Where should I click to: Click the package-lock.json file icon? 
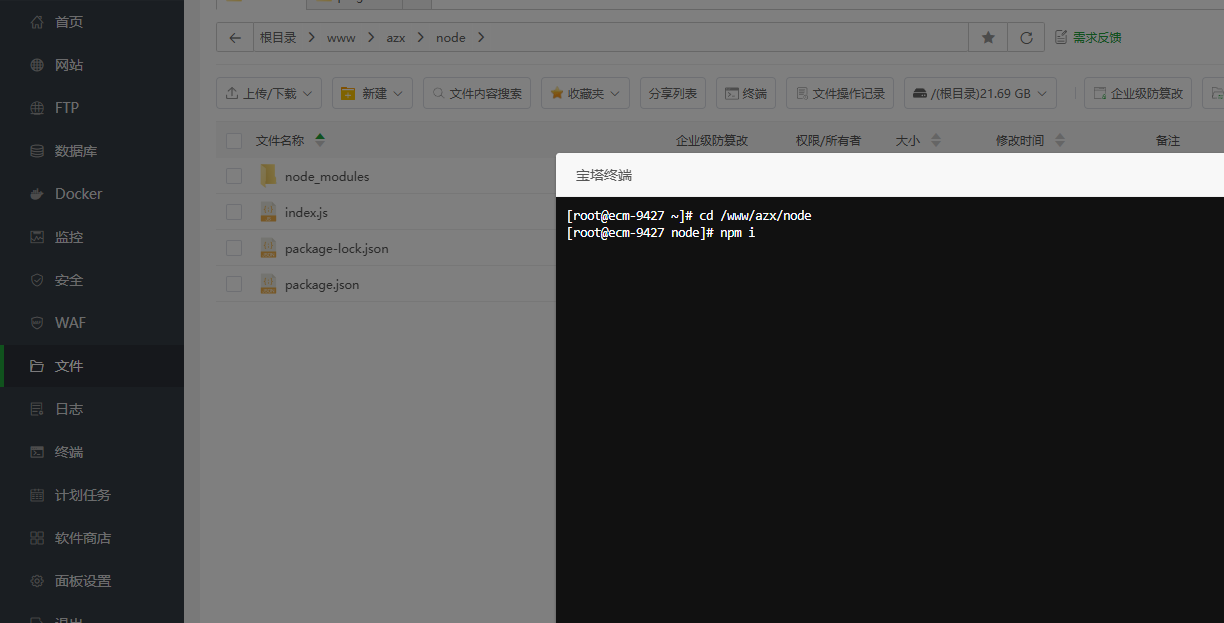pyautogui.click(x=268, y=248)
